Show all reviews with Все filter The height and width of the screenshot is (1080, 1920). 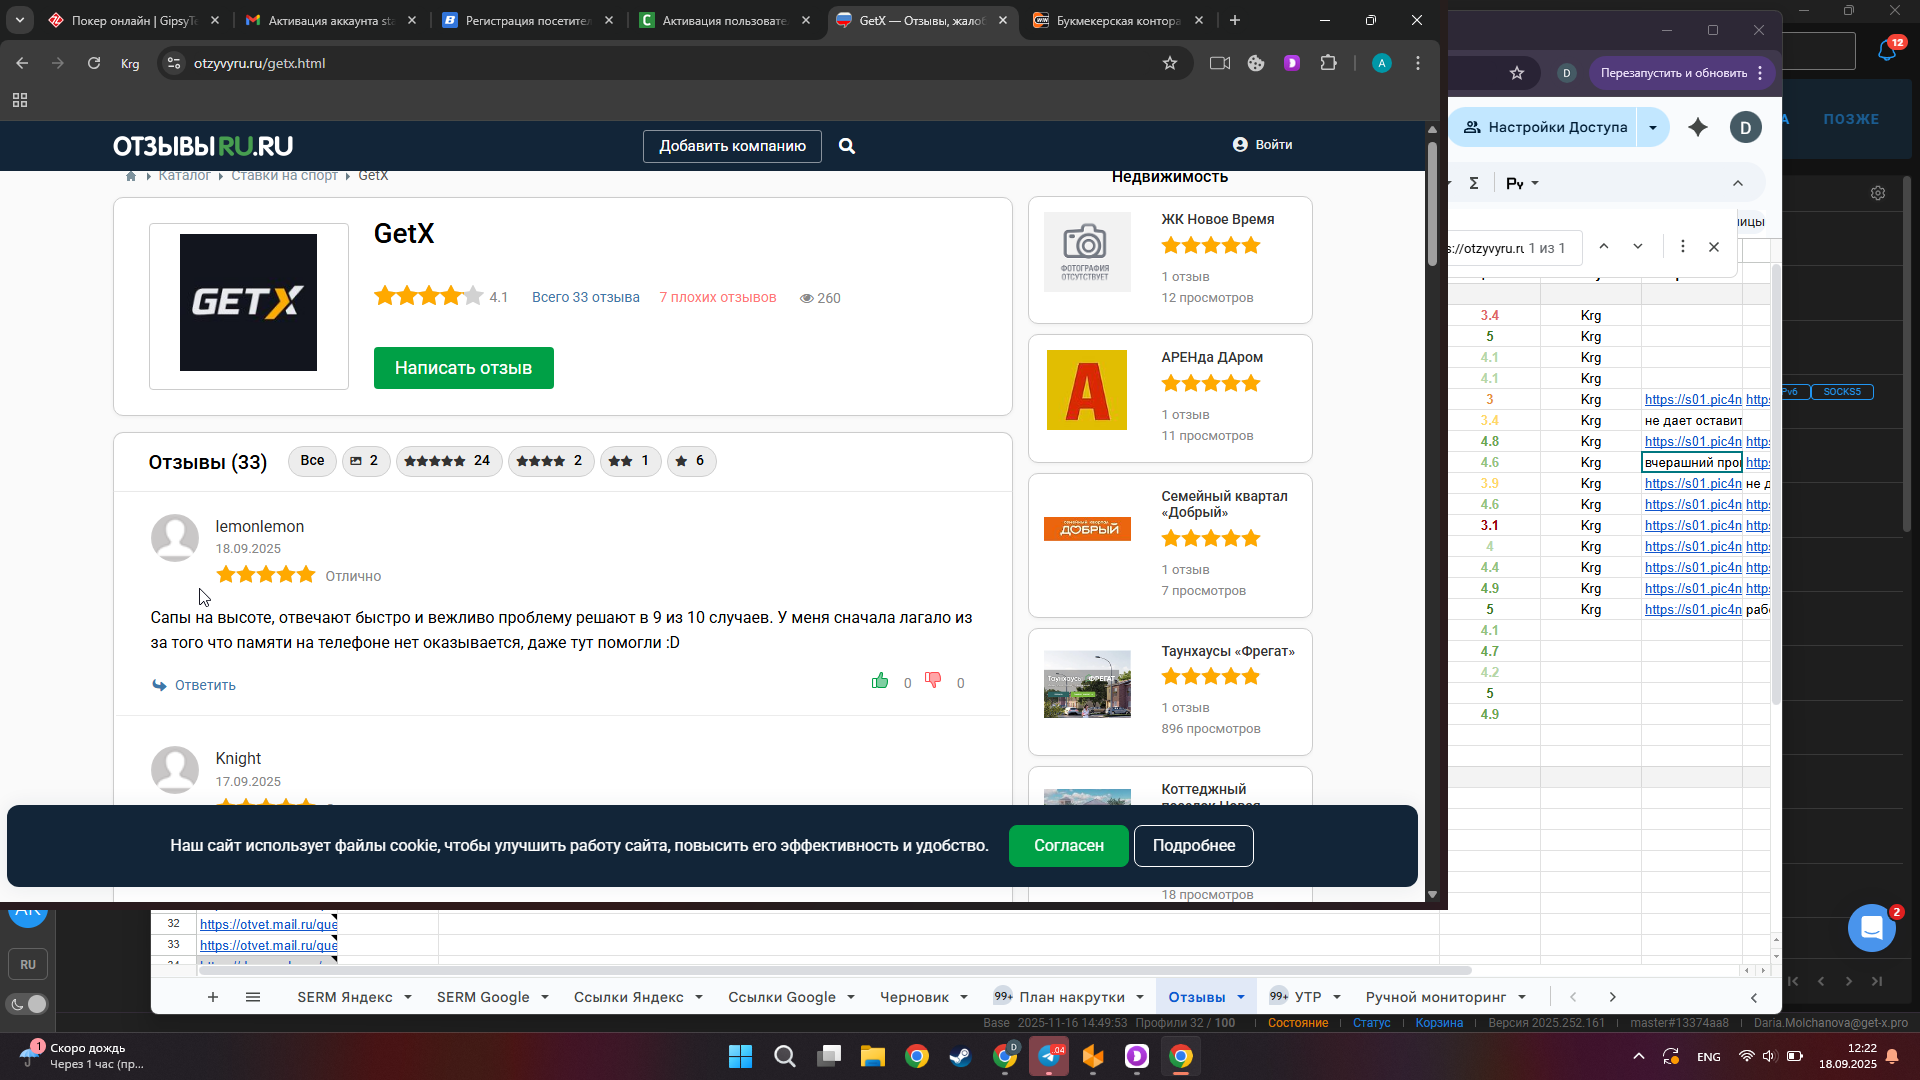pos(312,461)
